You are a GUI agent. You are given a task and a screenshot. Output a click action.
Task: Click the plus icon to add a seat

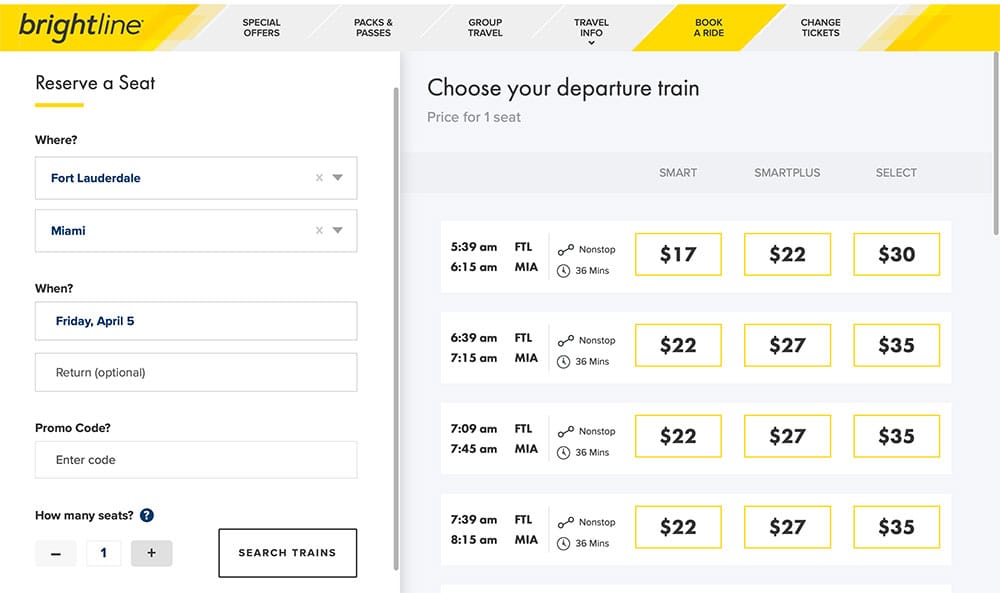151,552
